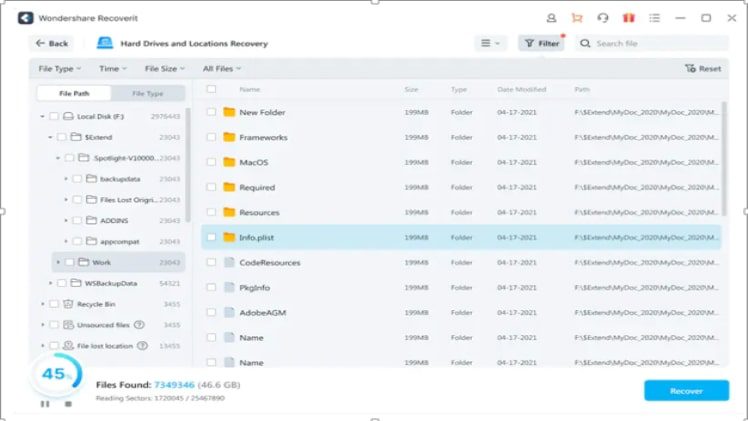The width and height of the screenshot is (748, 421).
Task: Open the shopping cart icon
Action: [x=577, y=18]
